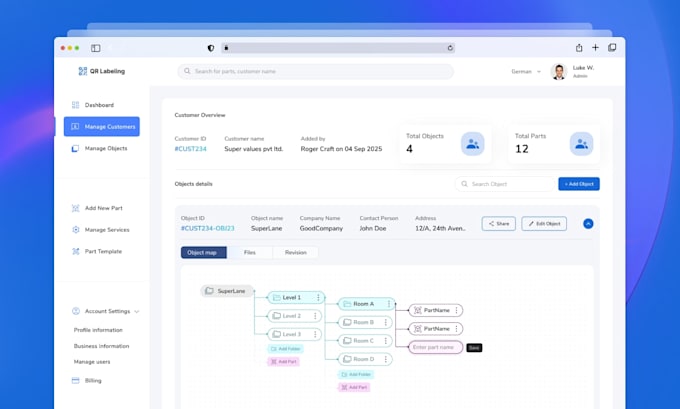Open the Level 1 three-dot menu
This screenshot has height=409, width=680.
pos(318,298)
